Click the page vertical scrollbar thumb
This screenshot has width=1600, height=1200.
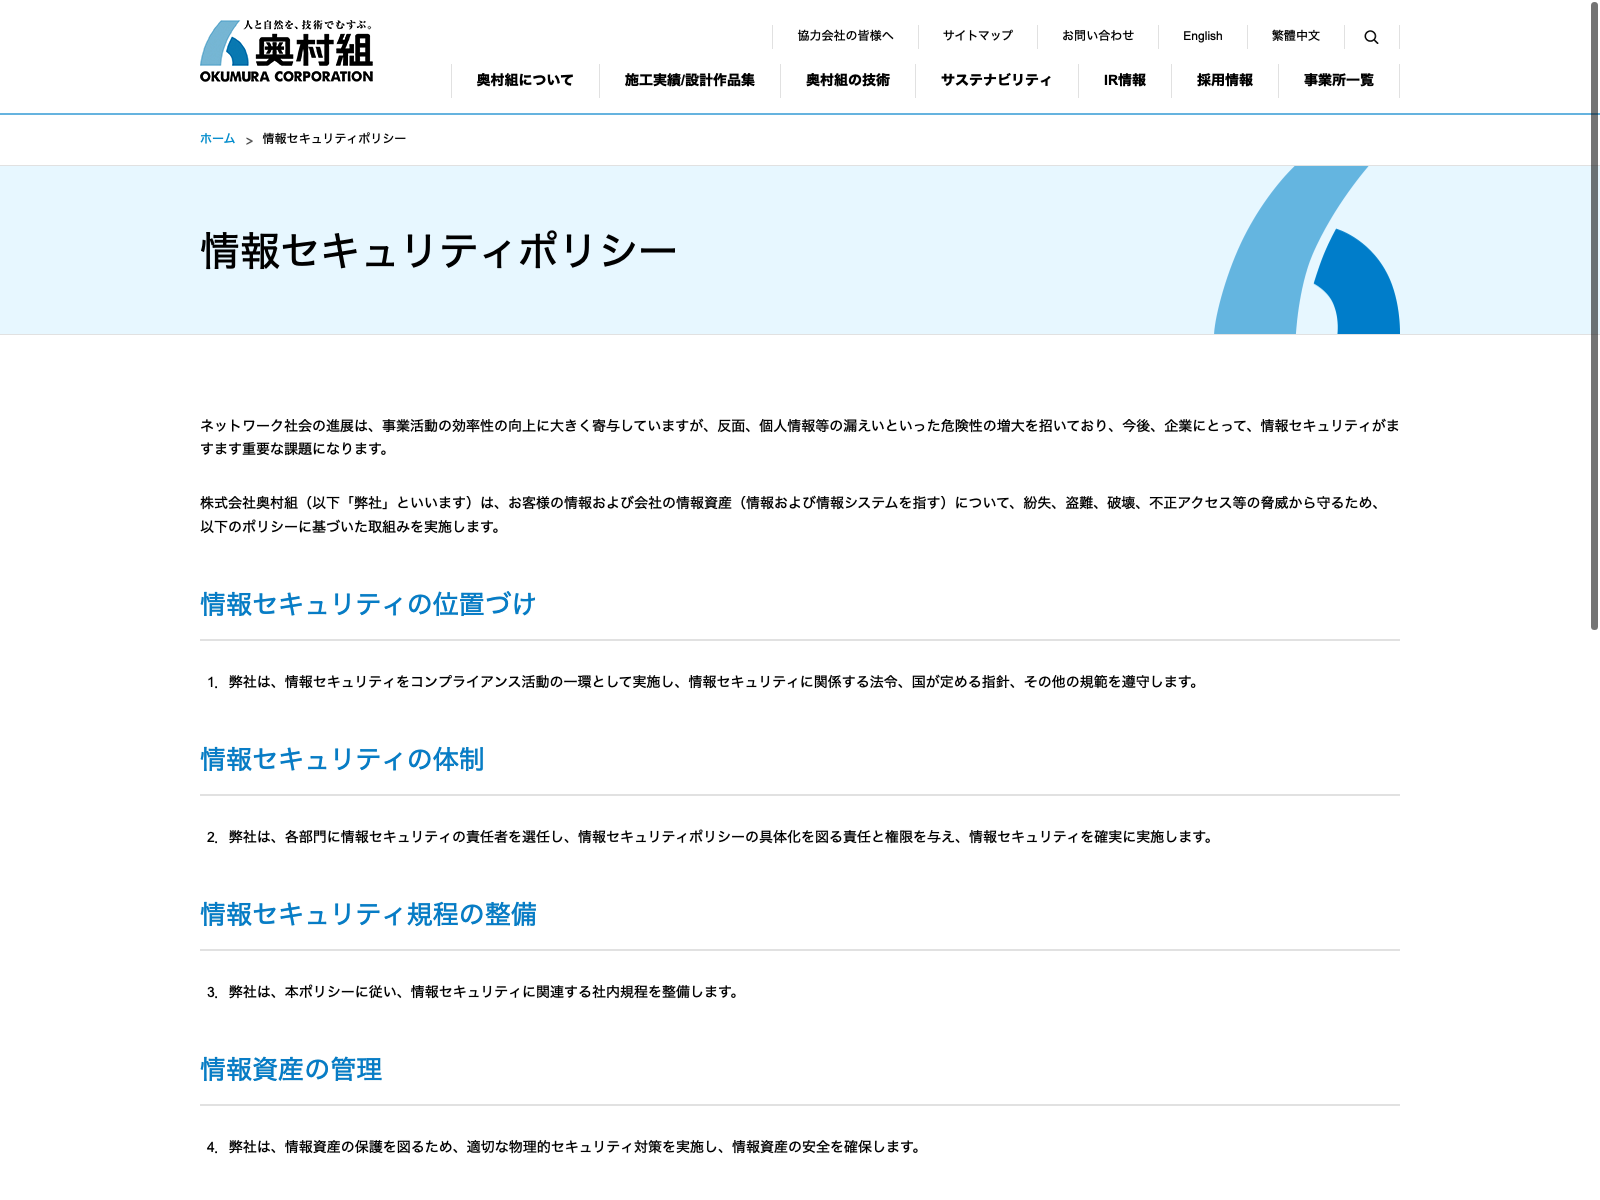click(1594, 315)
